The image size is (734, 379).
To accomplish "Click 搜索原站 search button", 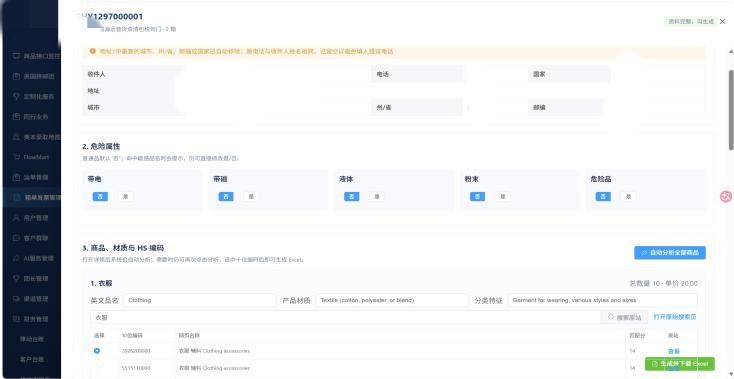I will 624,317.
